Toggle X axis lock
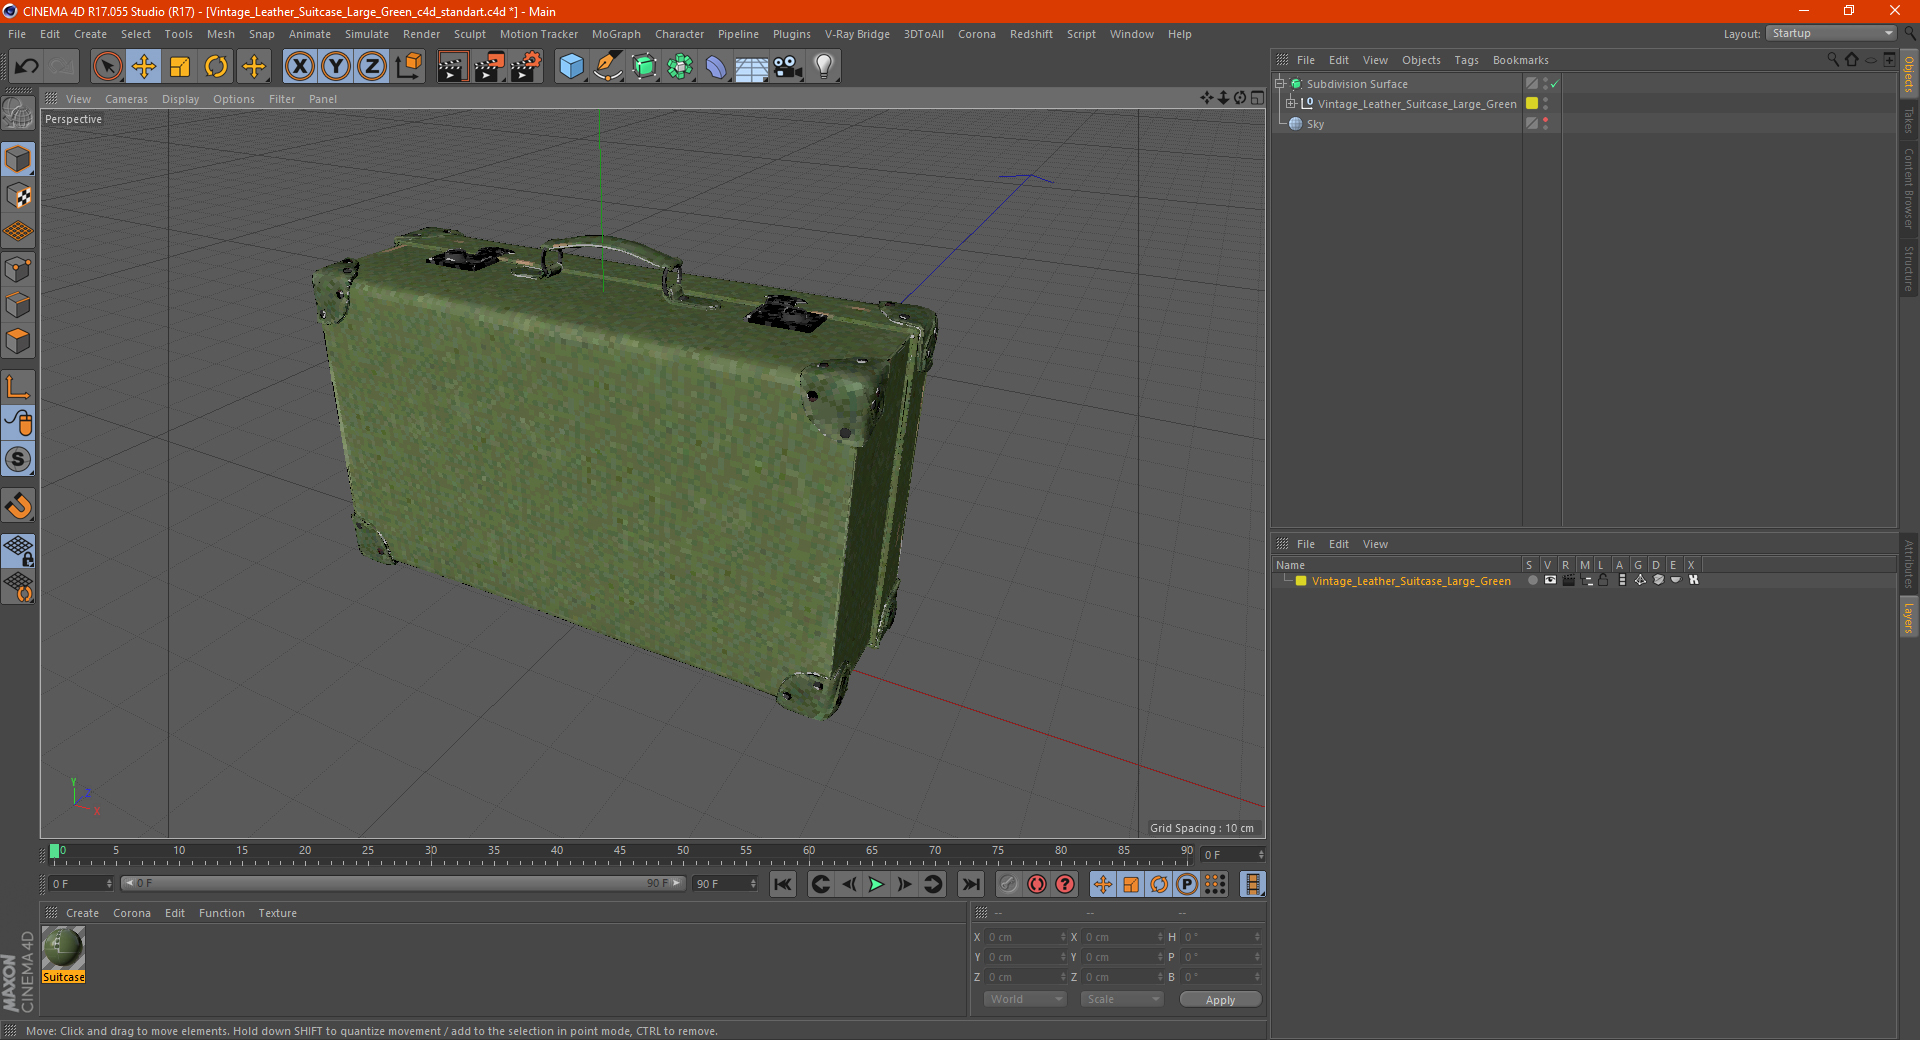The width and height of the screenshot is (1920, 1040). 299,67
